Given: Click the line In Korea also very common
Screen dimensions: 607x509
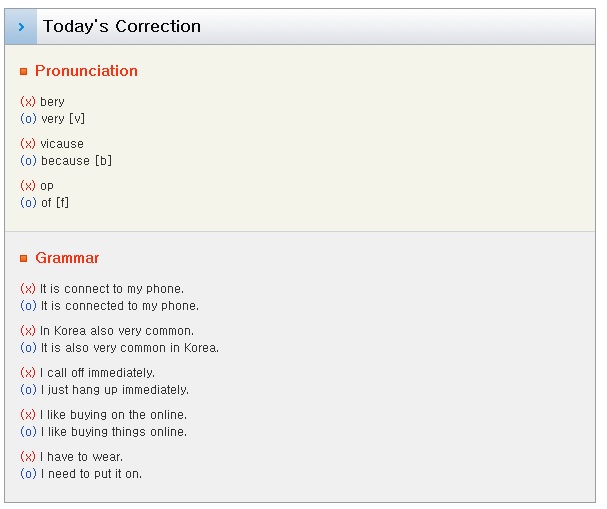Looking at the screenshot, I should [x=117, y=331].
